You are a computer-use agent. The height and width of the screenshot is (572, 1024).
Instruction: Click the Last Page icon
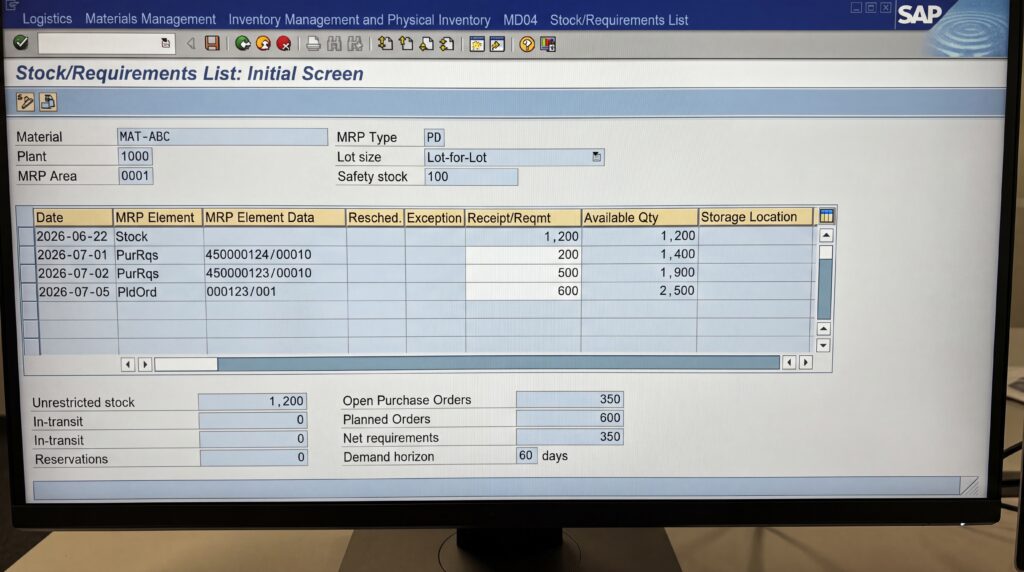pyautogui.click(x=447, y=44)
